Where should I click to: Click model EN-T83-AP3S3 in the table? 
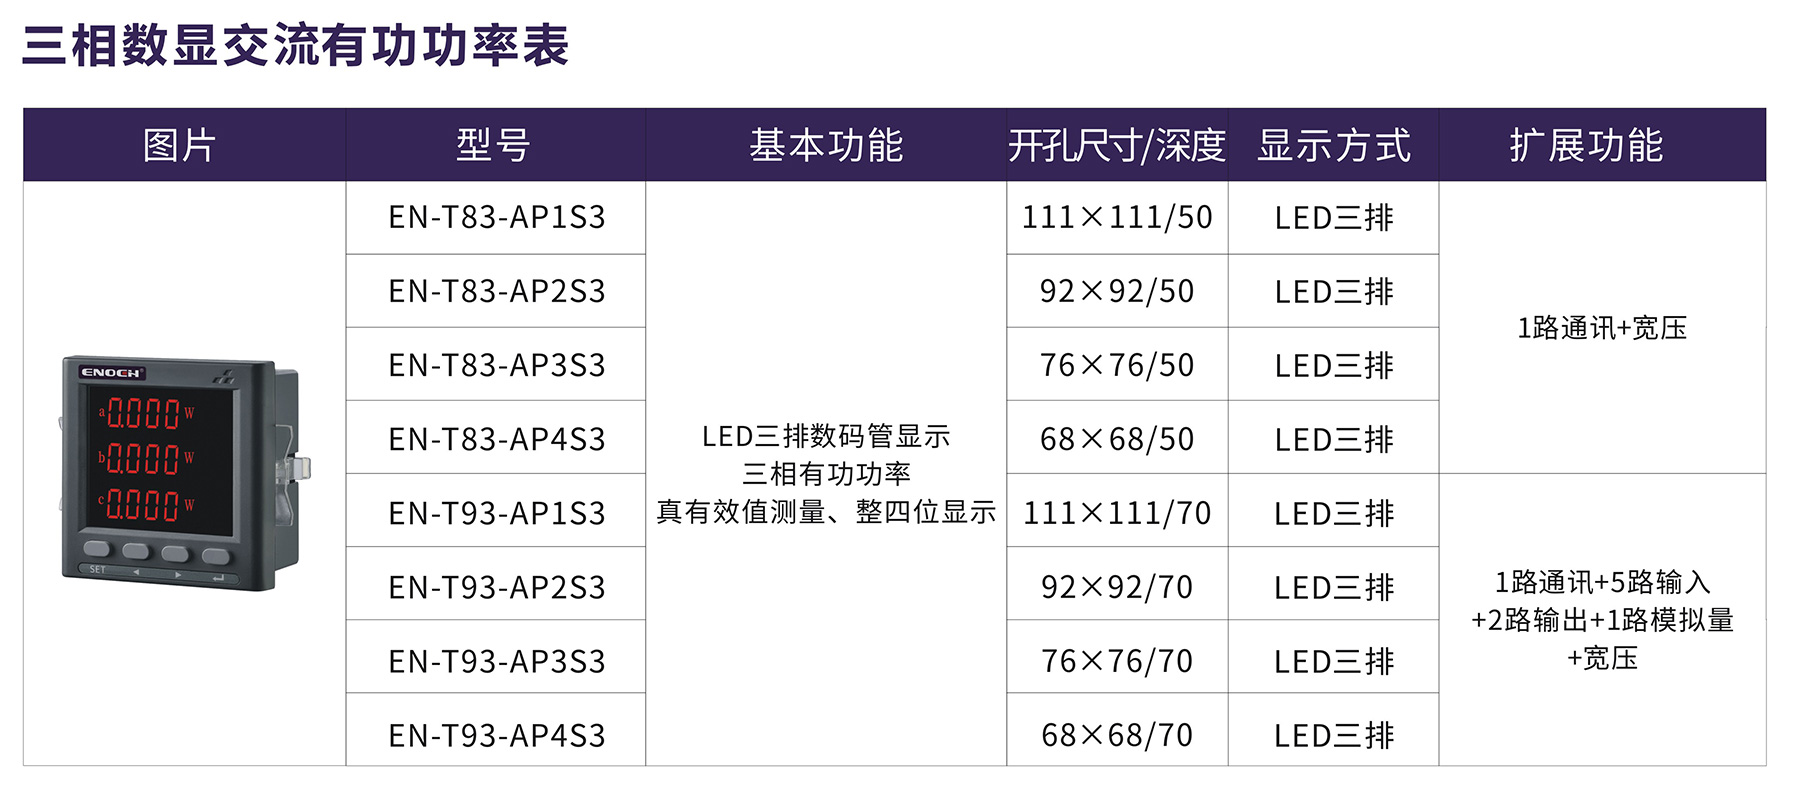tap(497, 366)
